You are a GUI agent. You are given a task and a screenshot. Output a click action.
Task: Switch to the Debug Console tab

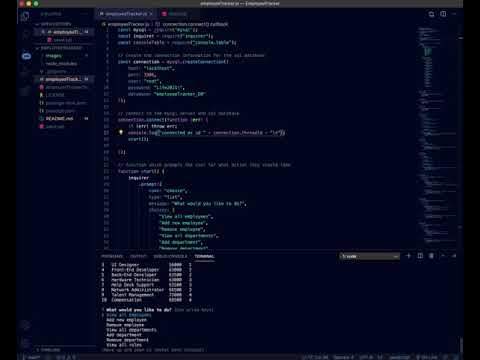pyautogui.click(x=170, y=256)
